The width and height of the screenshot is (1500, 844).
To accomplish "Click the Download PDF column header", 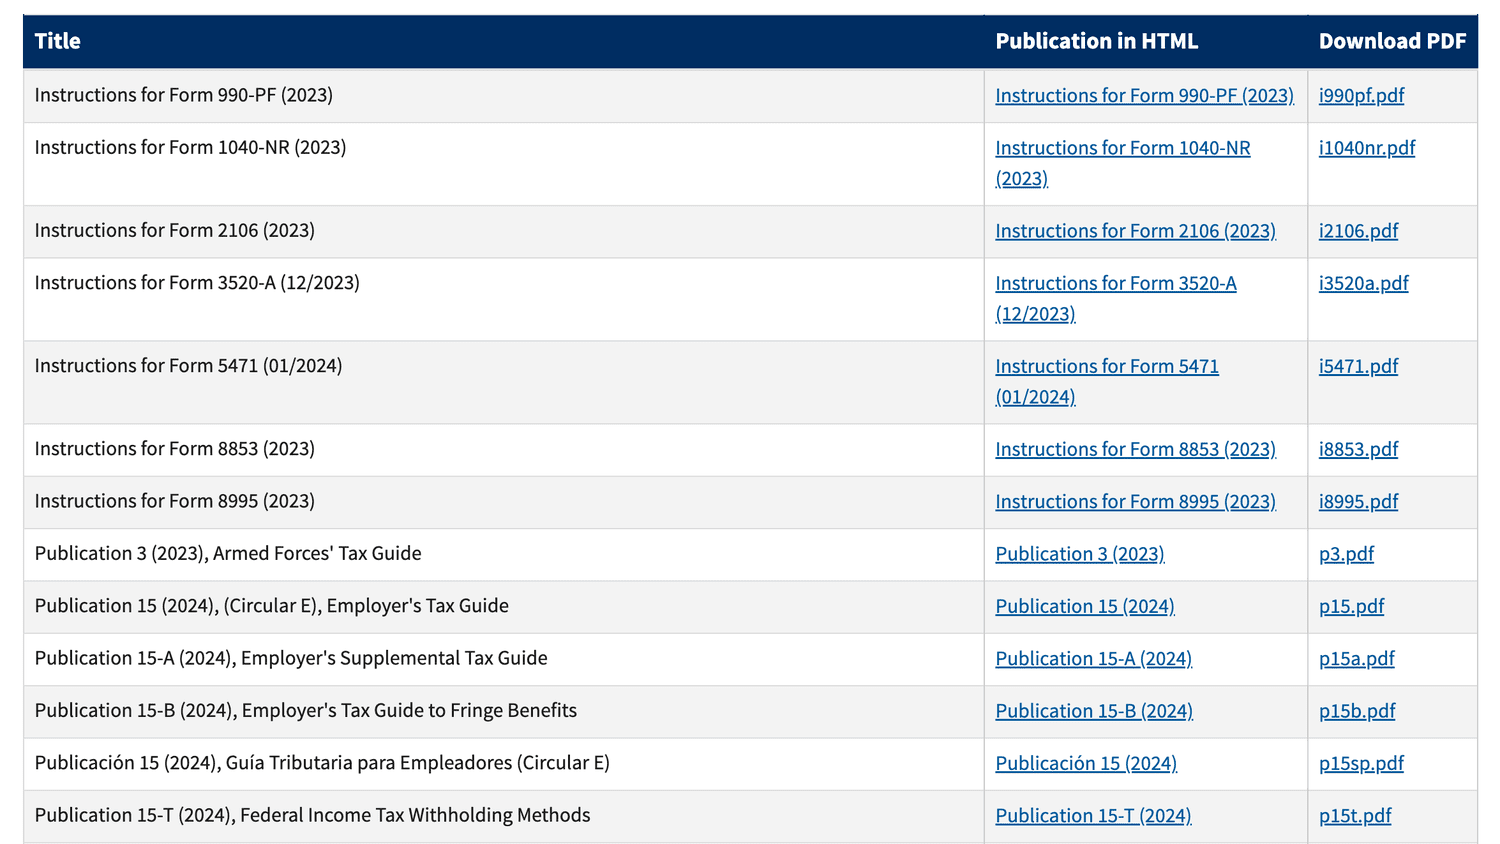I will coord(1392,41).
